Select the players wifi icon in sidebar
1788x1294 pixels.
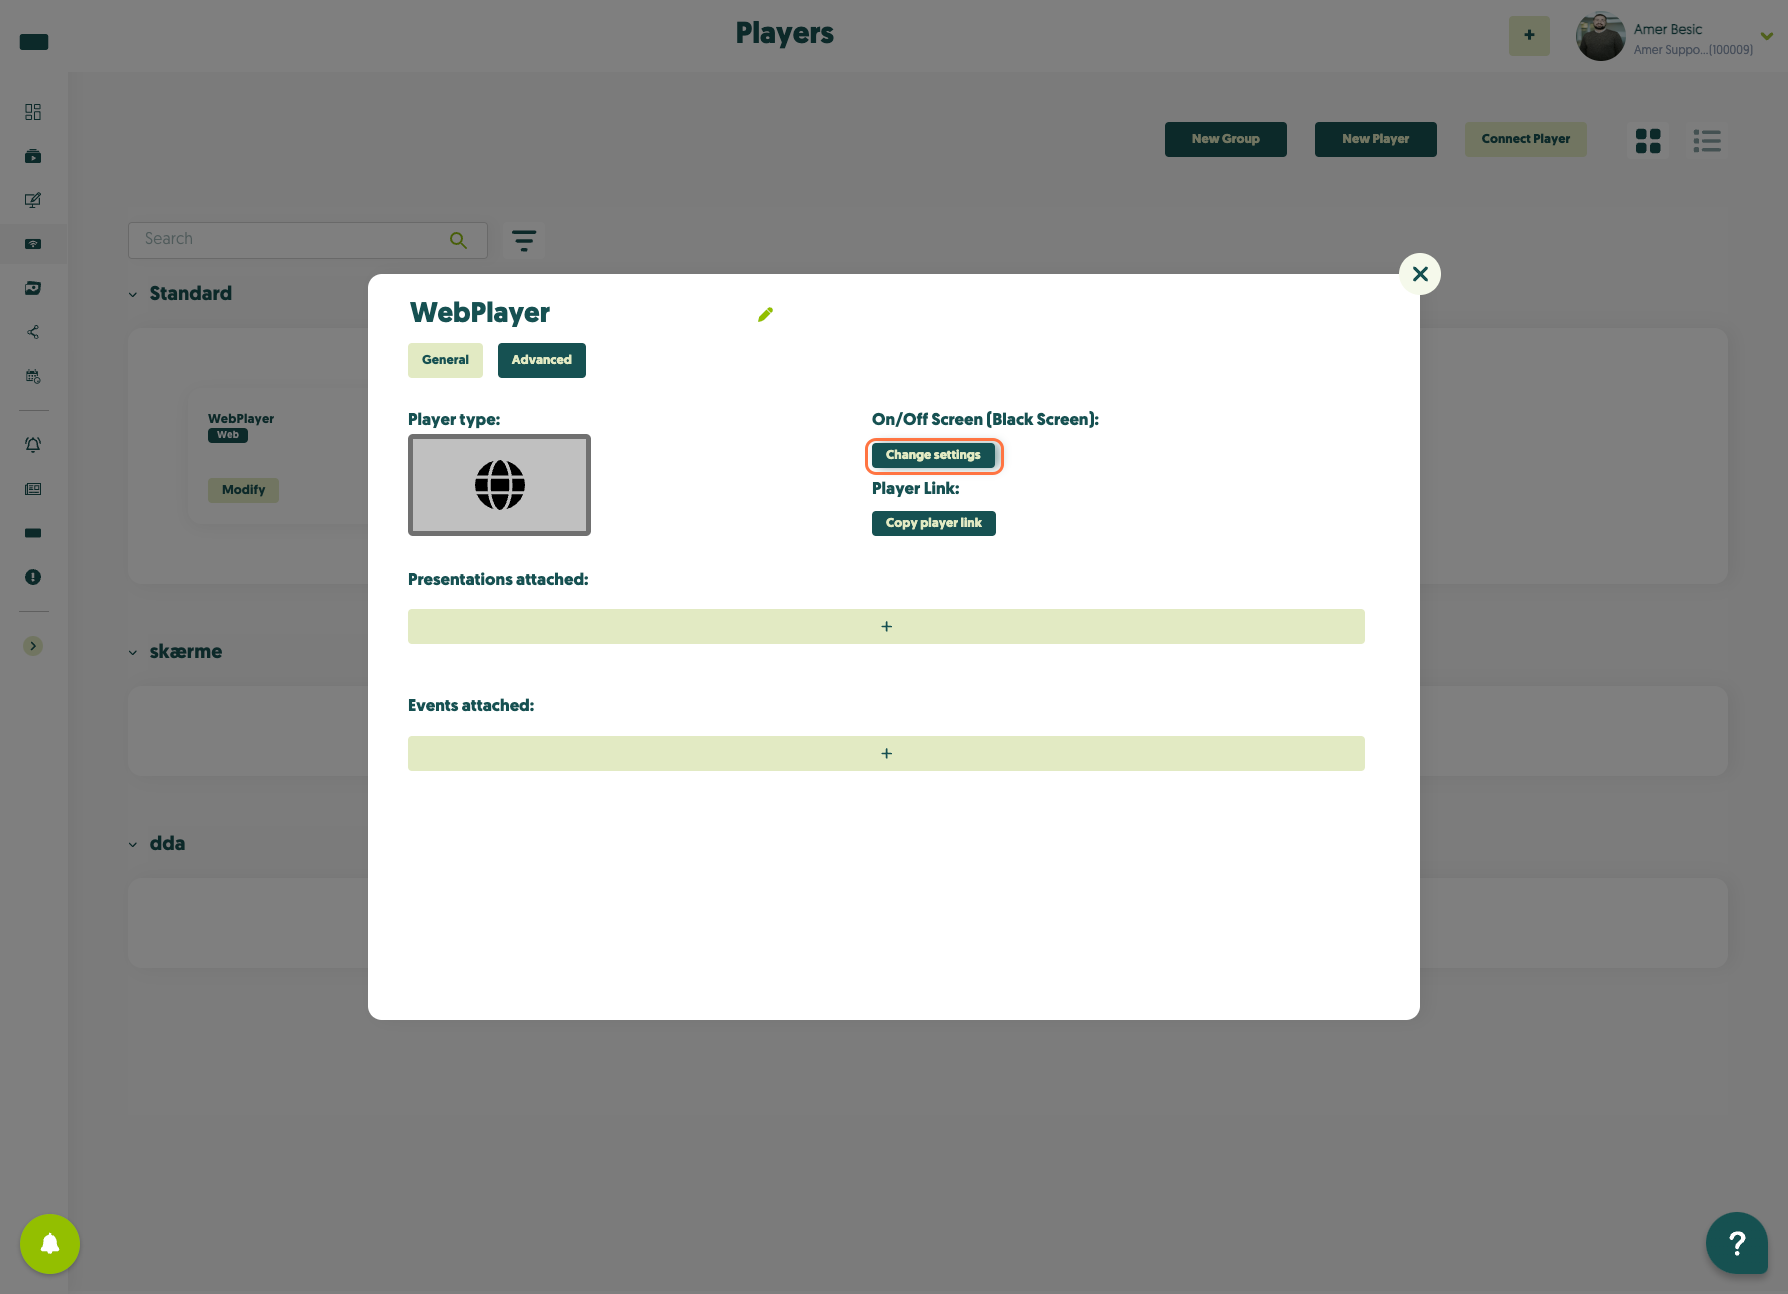coord(33,244)
